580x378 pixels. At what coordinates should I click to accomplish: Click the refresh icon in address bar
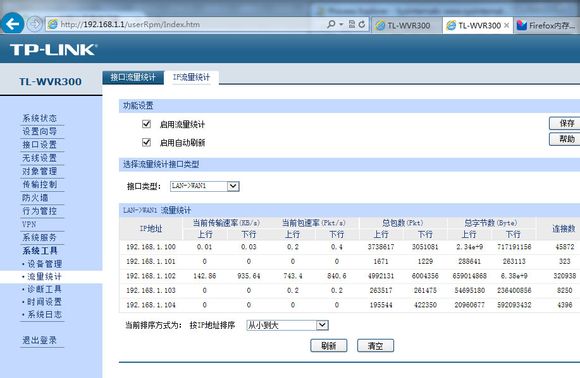[x=362, y=24]
